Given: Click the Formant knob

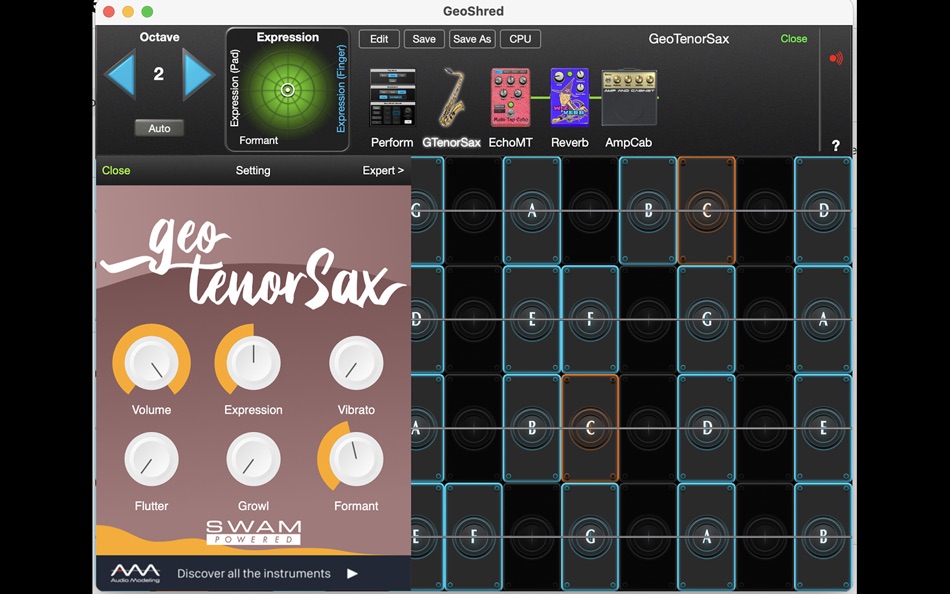Looking at the screenshot, I should [x=355, y=459].
